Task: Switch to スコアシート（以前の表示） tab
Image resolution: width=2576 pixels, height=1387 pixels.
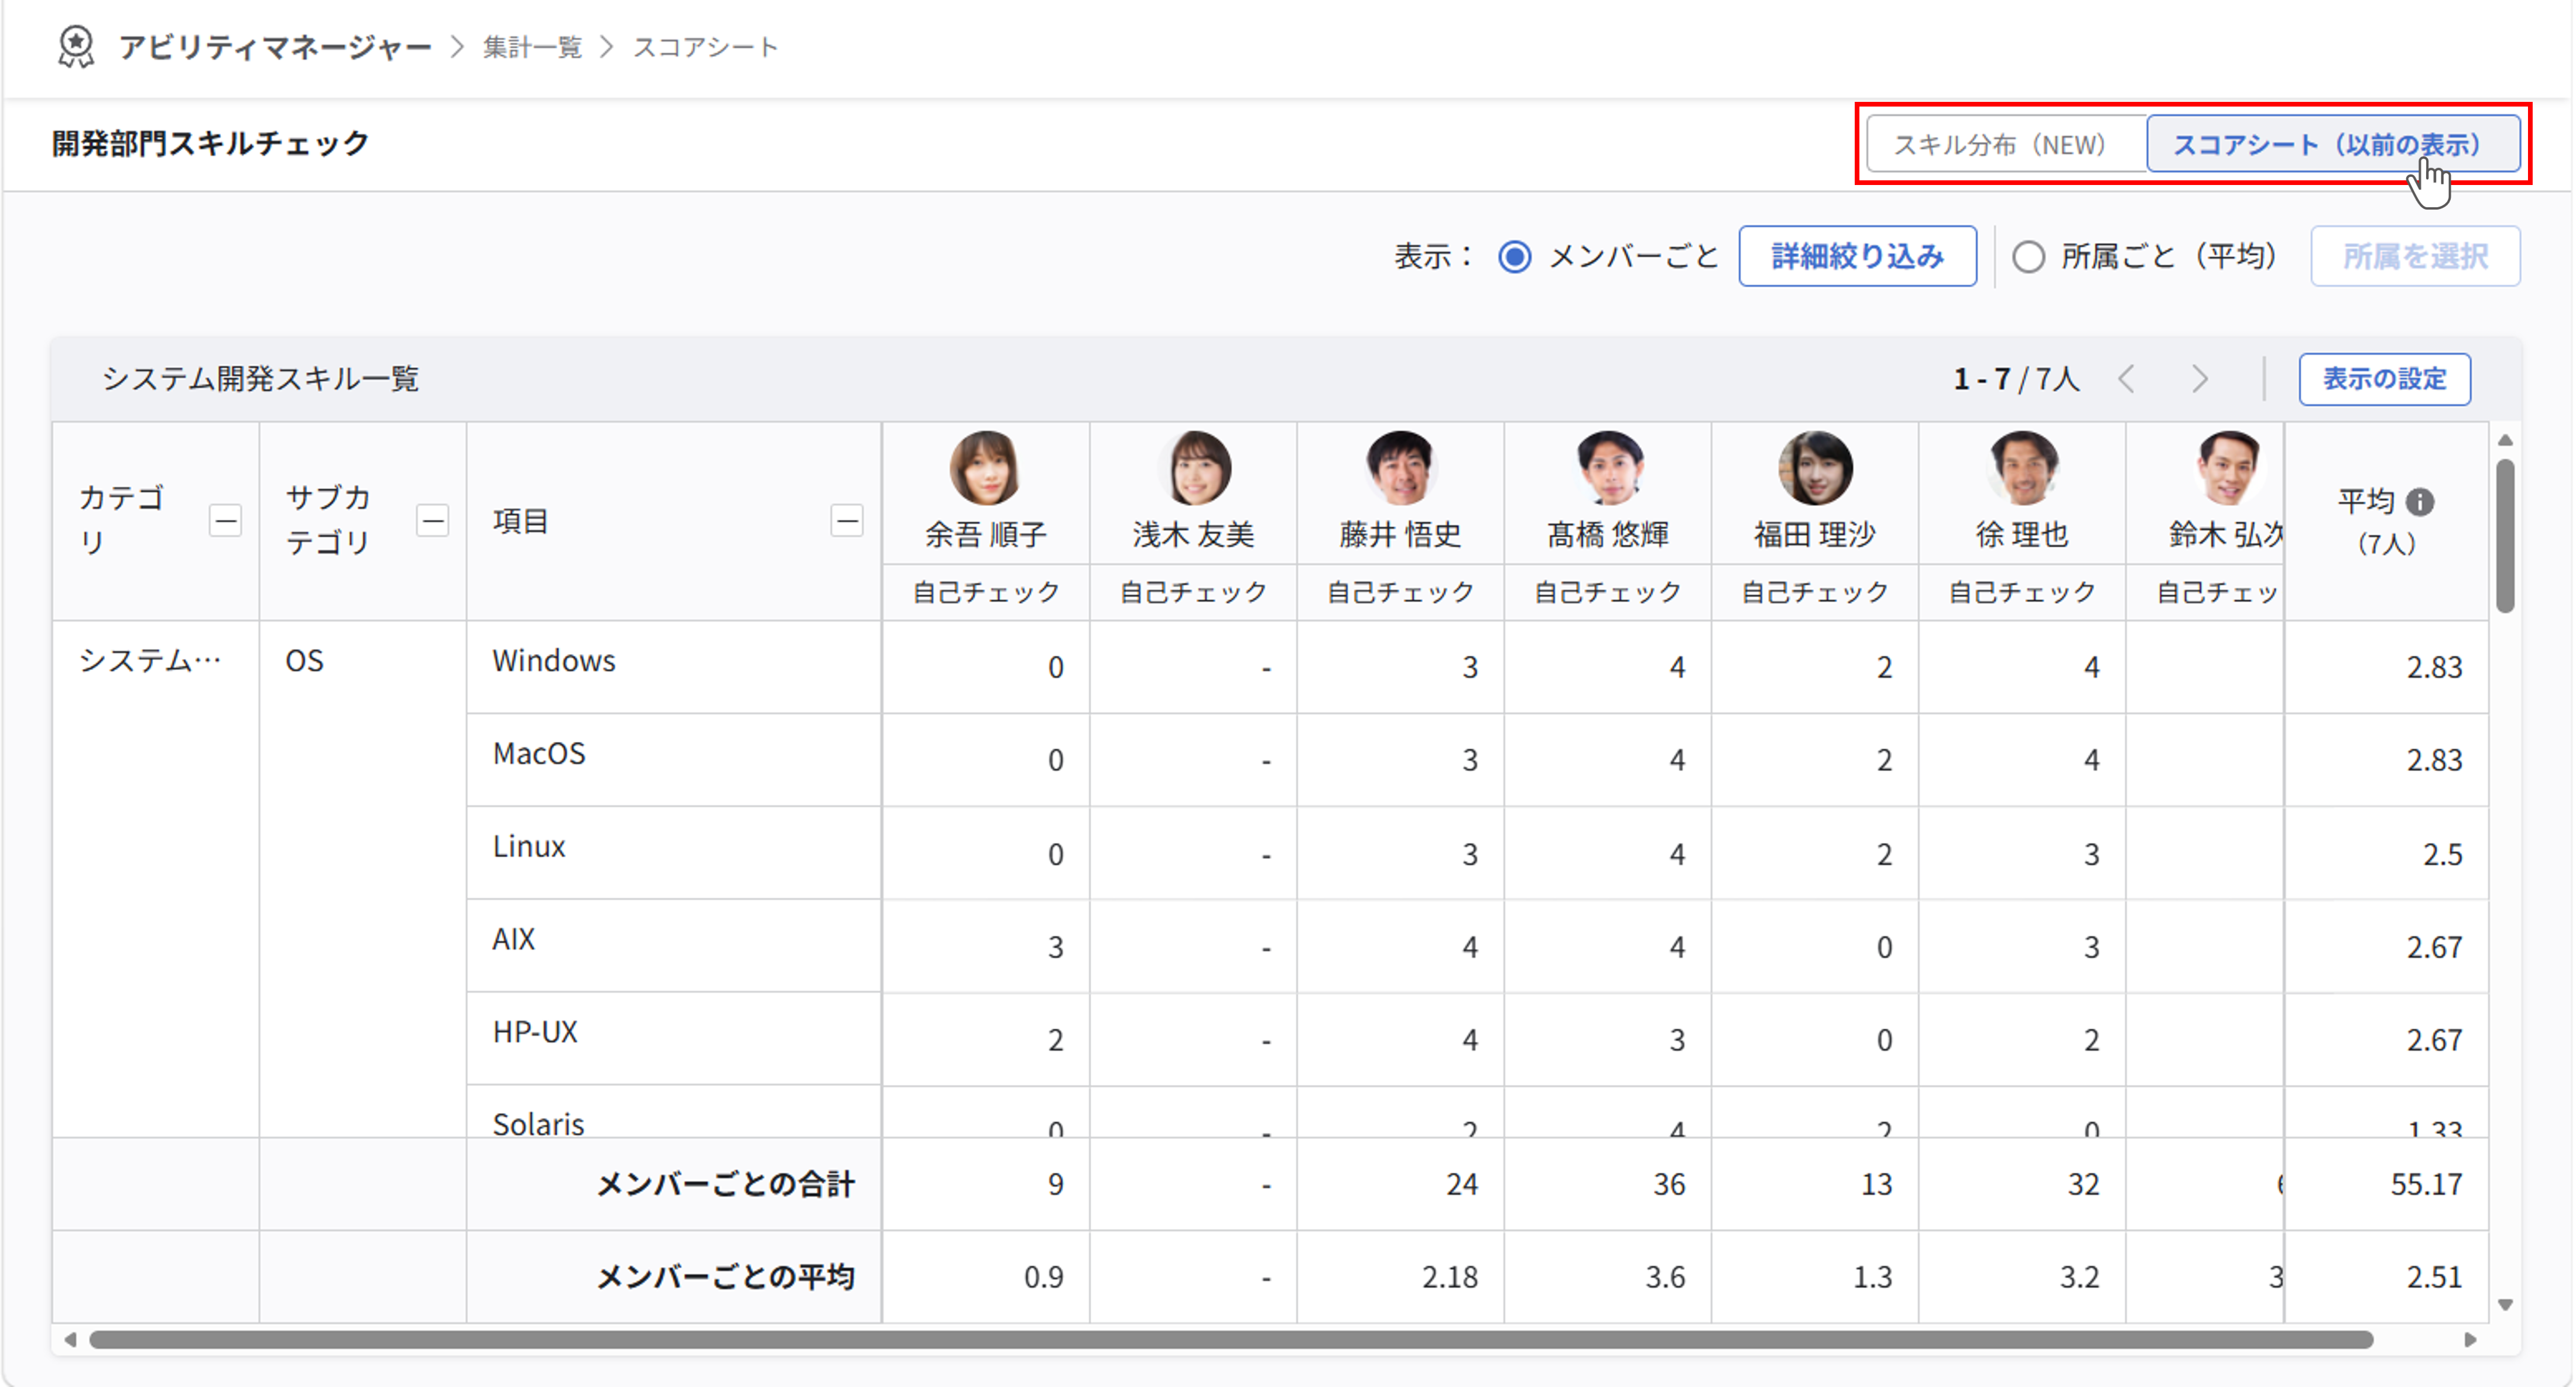Action: tap(2333, 145)
